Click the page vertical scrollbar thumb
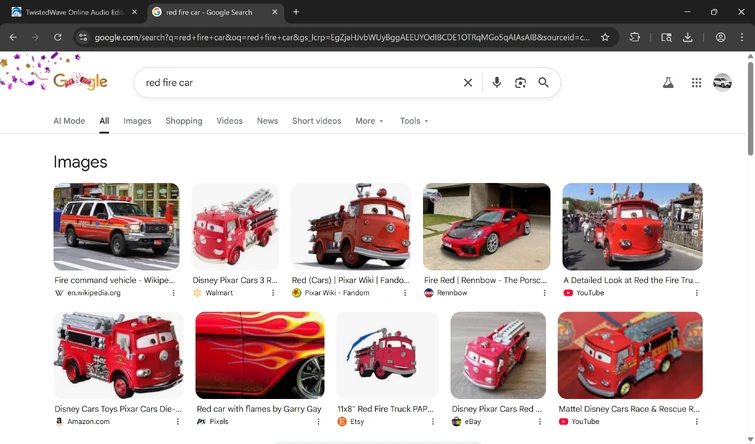The image size is (755, 444). coord(750,108)
